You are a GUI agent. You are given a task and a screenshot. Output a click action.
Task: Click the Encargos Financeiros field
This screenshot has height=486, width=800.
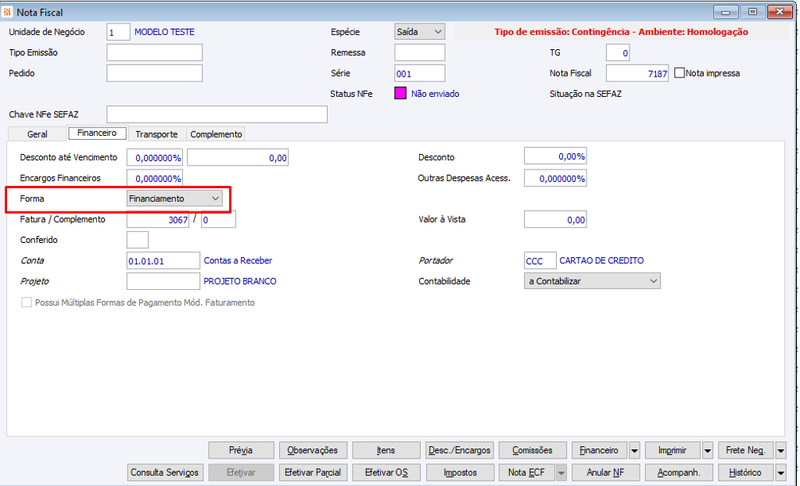click(155, 178)
